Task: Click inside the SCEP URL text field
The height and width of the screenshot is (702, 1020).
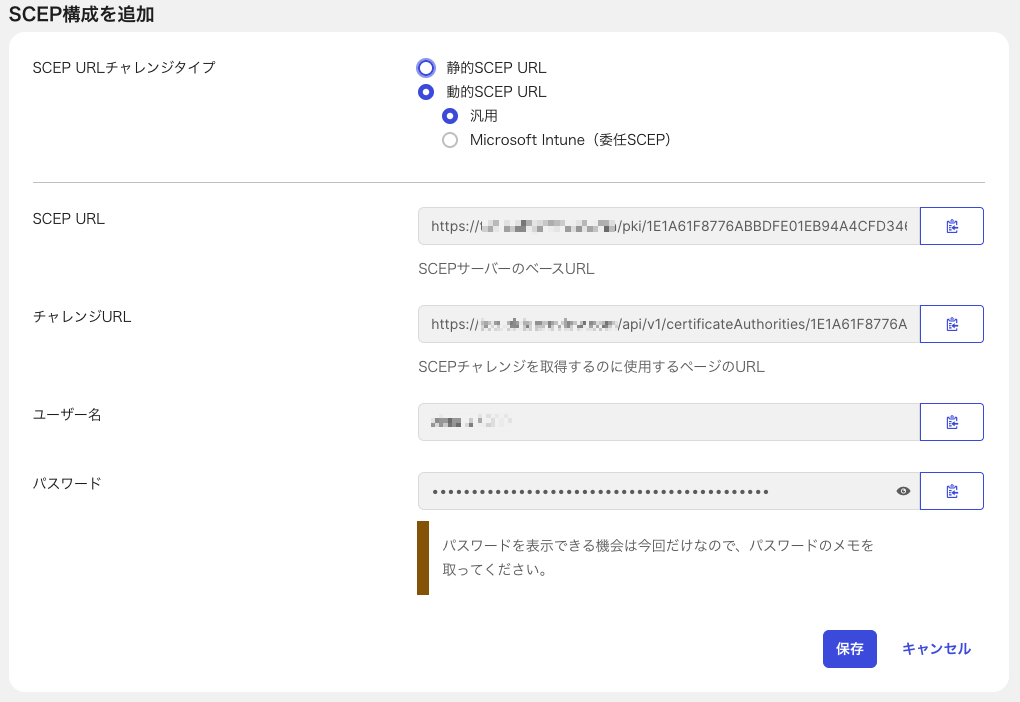Action: tap(667, 226)
